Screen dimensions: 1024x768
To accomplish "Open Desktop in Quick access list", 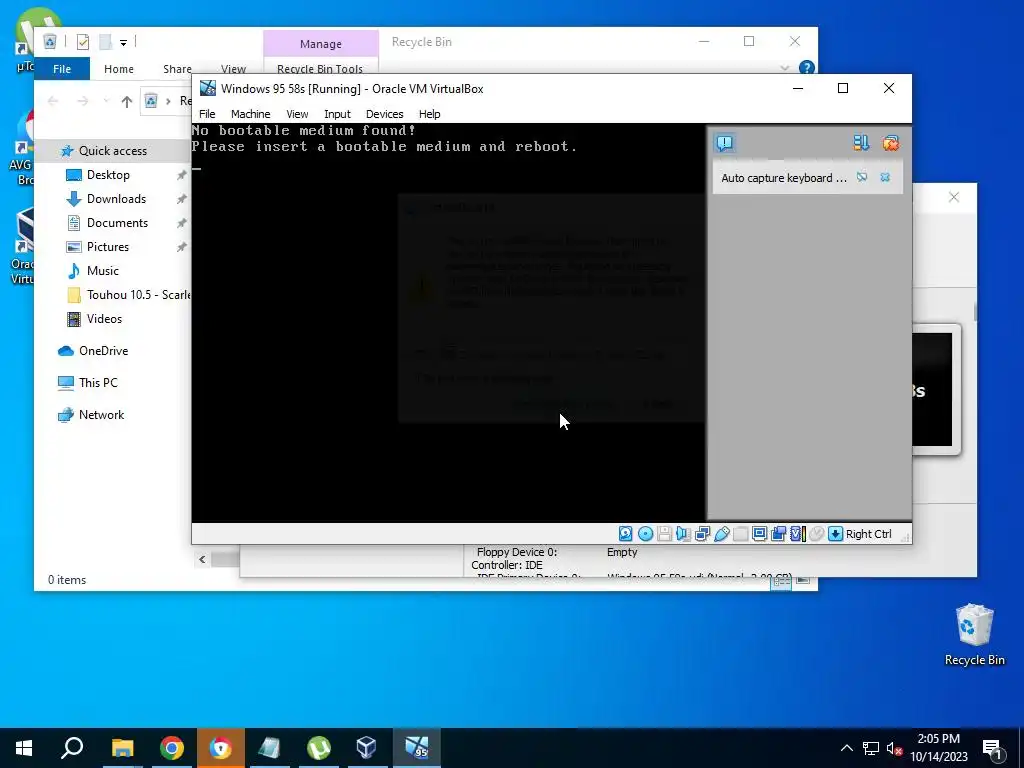I will click(x=108, y=175).
